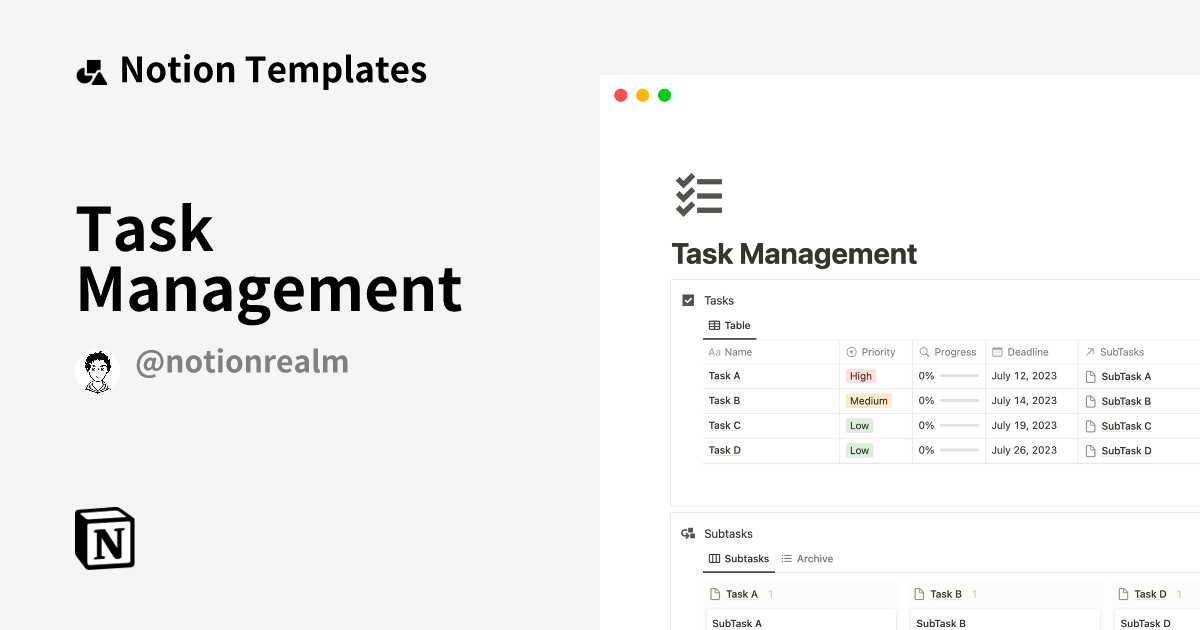This screenshot has width=1200, height=630.
Task: Click the table view icon beside the Table tab
Action: pos(714,325)
